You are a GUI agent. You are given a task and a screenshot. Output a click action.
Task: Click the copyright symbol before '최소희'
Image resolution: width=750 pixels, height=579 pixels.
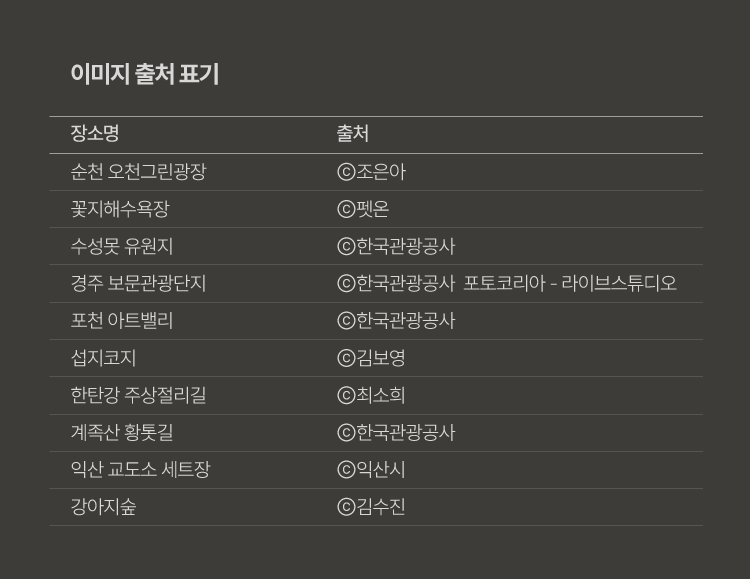(346, 395)
